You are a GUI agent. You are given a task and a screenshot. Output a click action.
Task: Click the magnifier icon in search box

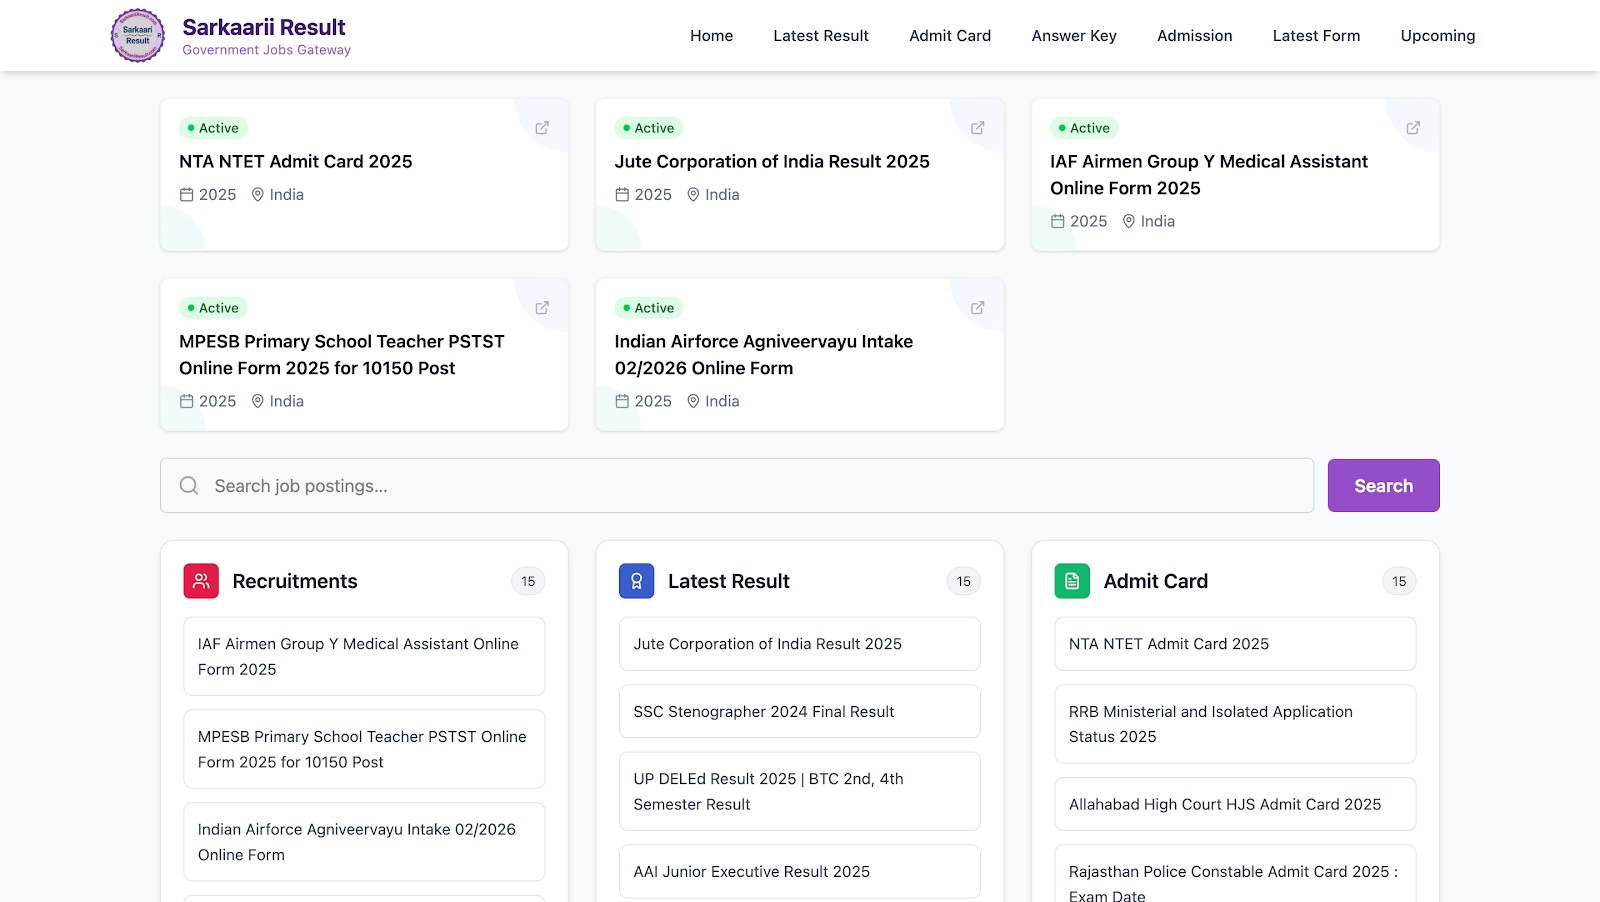189,486
